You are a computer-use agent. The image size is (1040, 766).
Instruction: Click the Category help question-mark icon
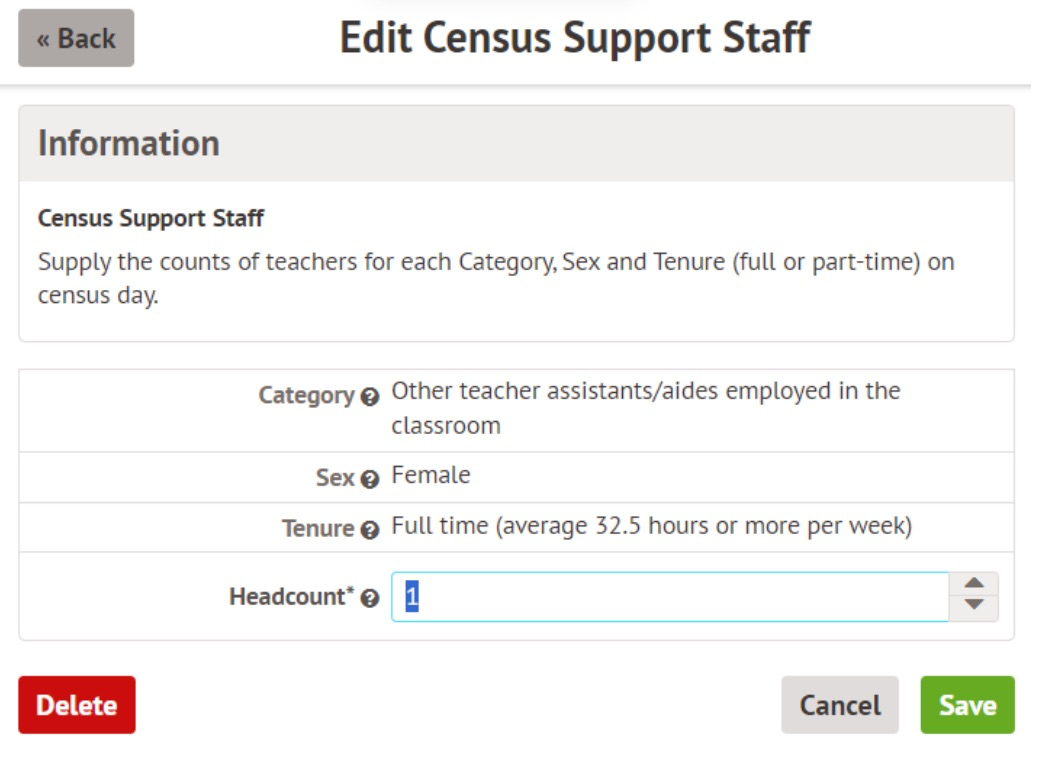coord(370,397)
